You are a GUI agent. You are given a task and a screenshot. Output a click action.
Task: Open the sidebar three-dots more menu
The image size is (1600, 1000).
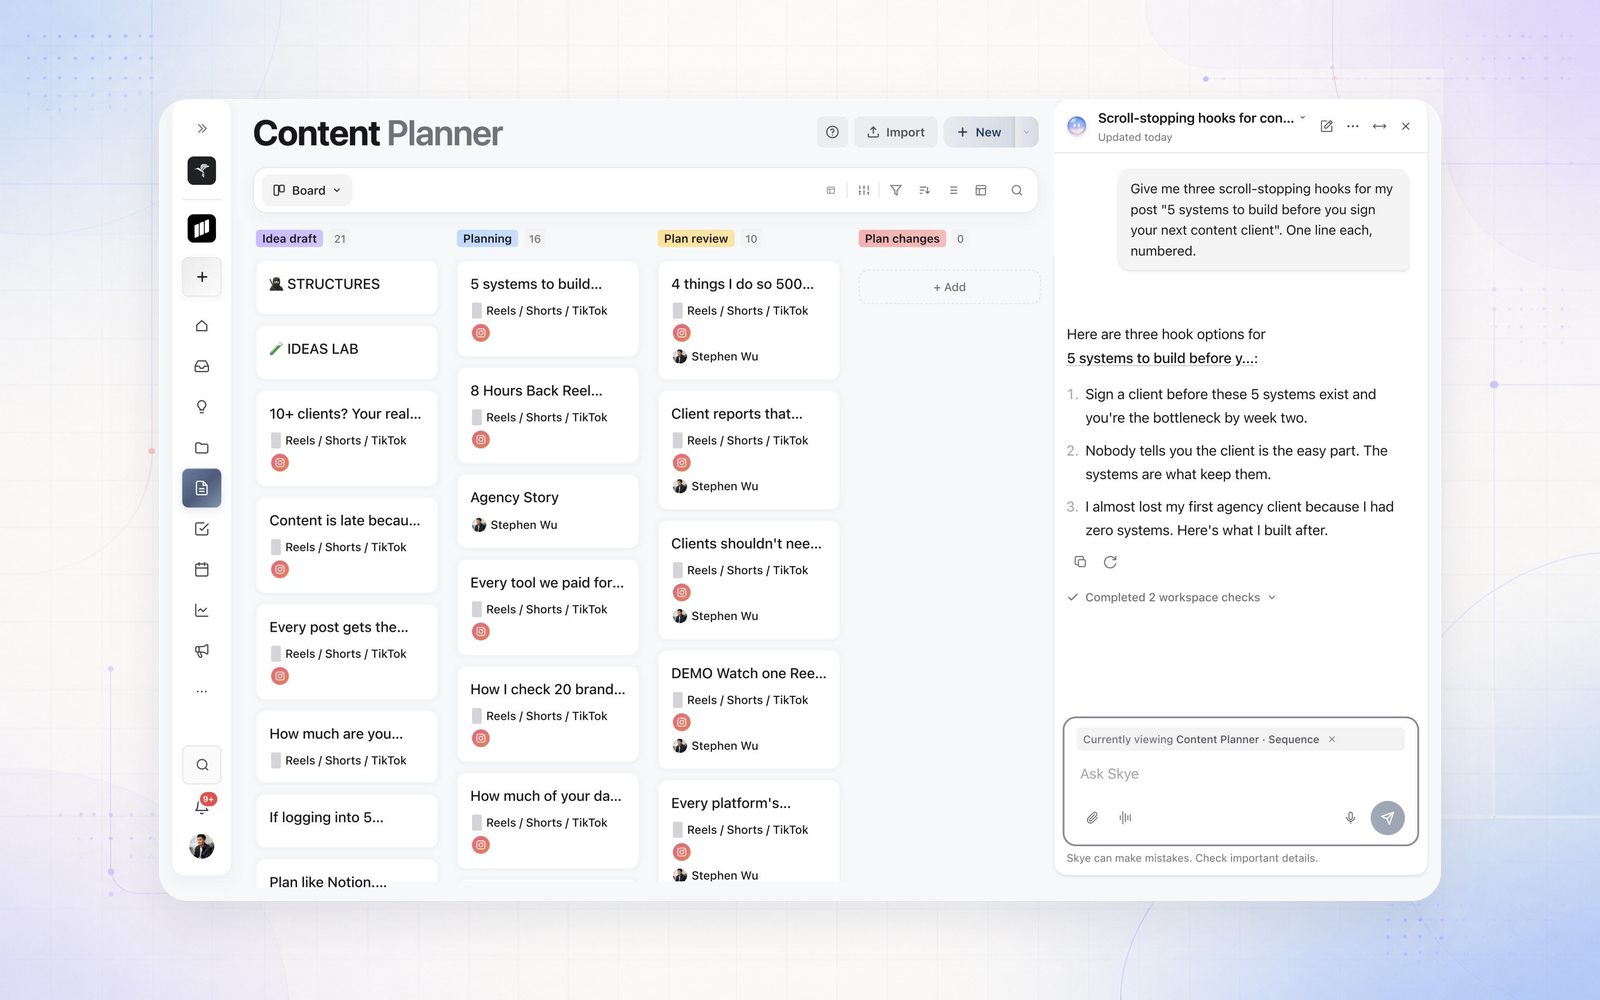pyautogui.click(x=202, y=691)
